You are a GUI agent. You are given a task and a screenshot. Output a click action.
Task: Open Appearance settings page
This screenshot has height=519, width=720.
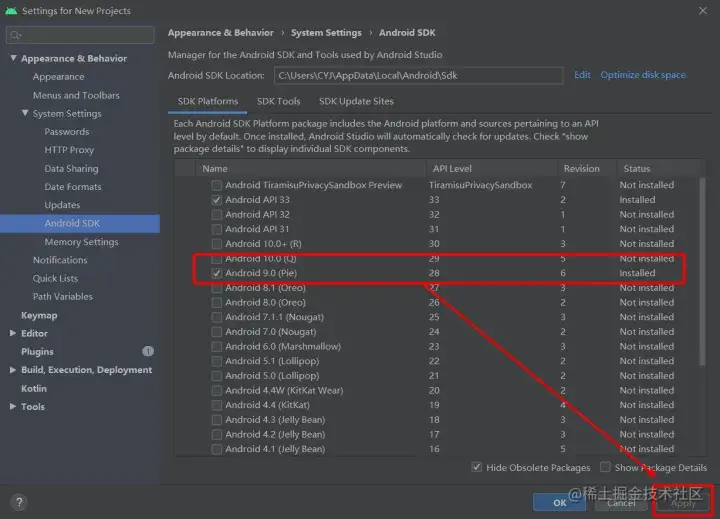[58, 77]
